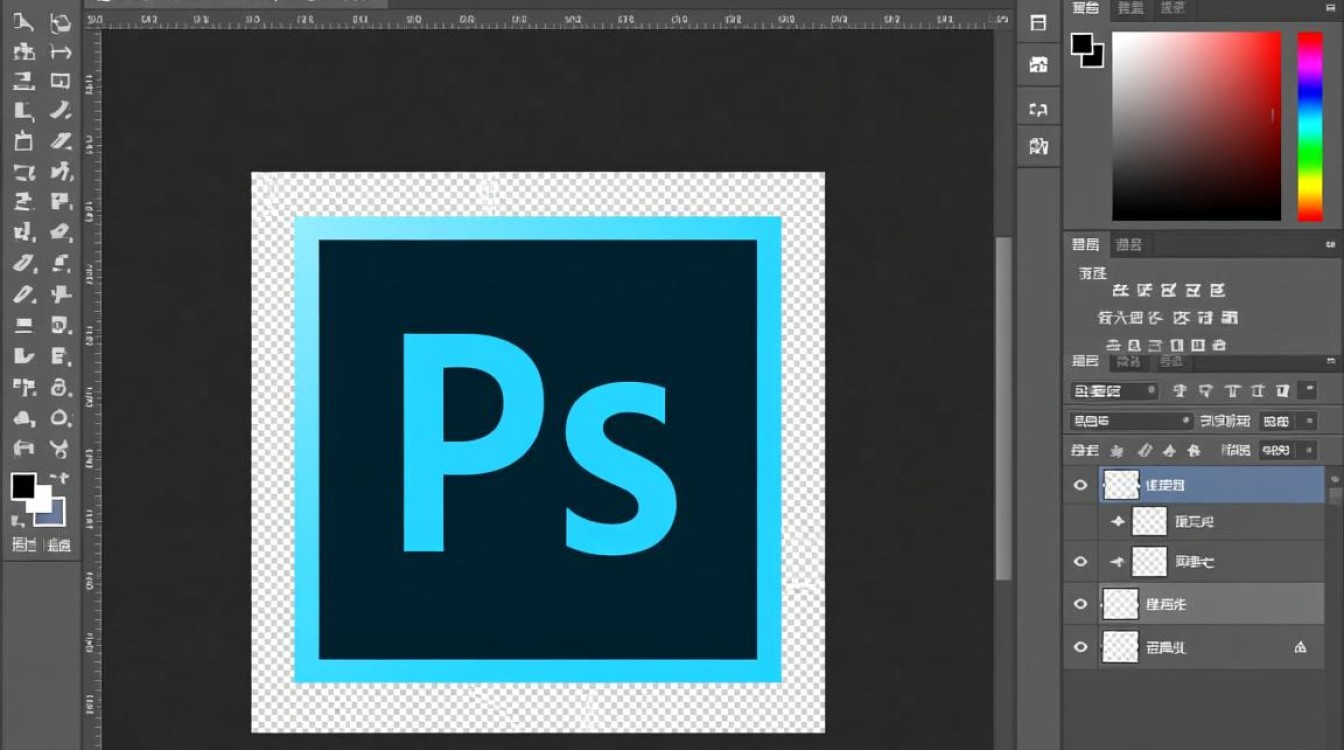Click the lock icon on the bottom layer
Screen dimensions: 1344x750
(x=1300, y=647)
